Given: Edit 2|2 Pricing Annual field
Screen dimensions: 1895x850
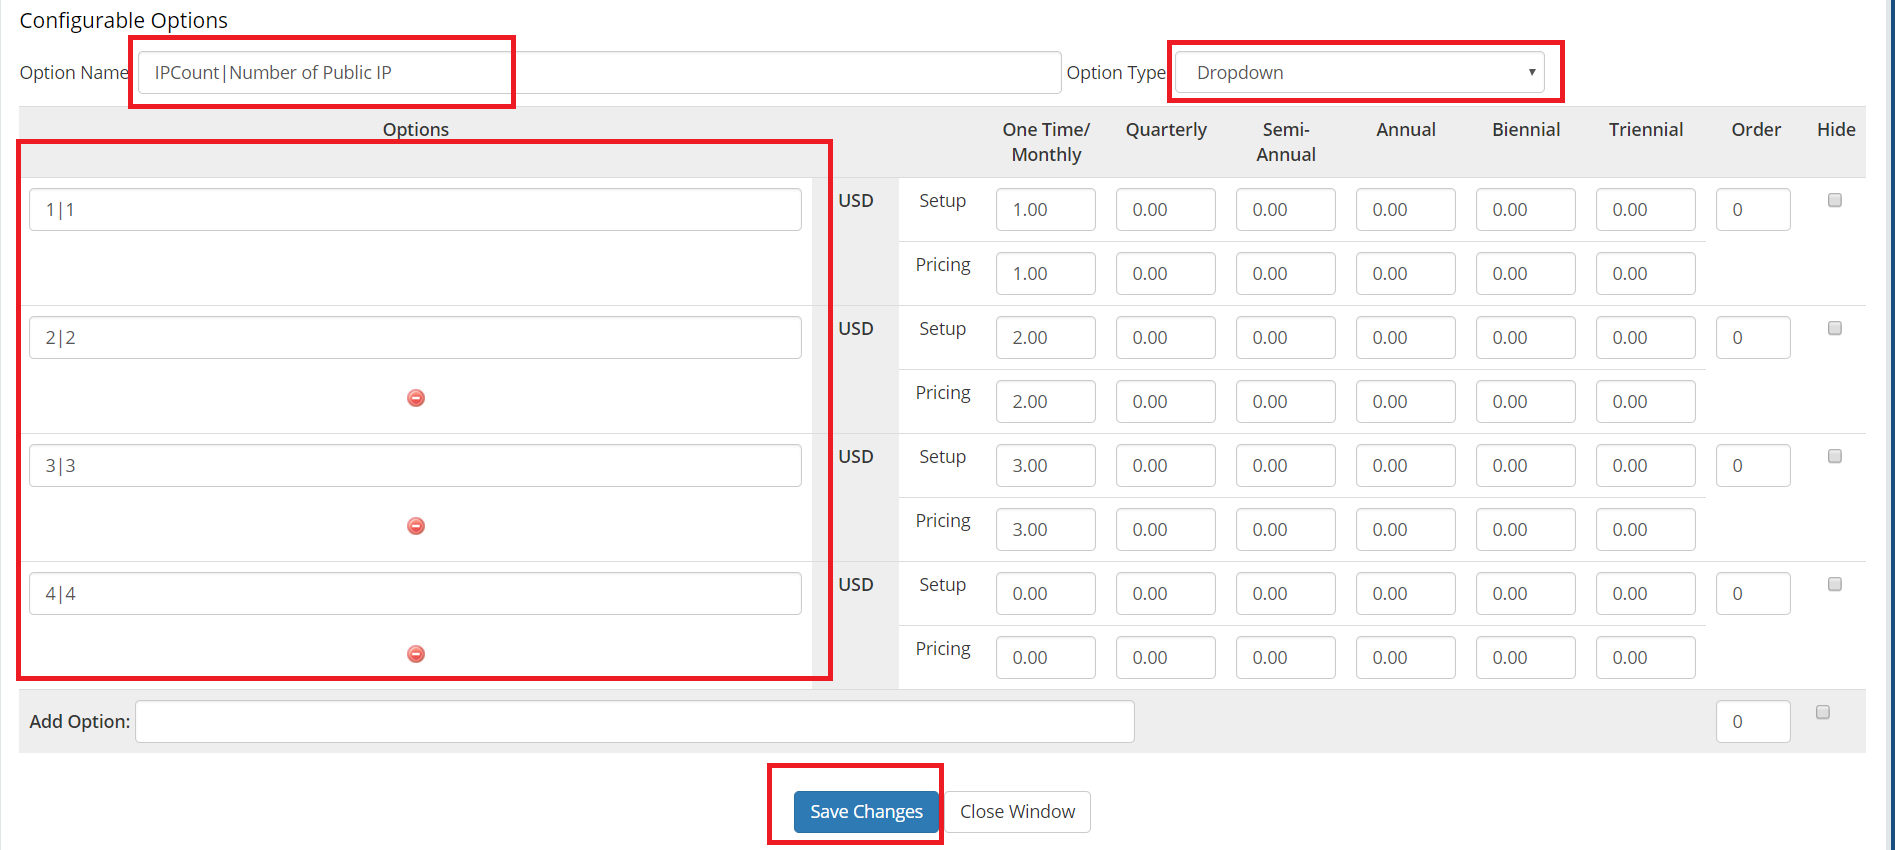Looking at the screenshot, I should click(1406, 402).
